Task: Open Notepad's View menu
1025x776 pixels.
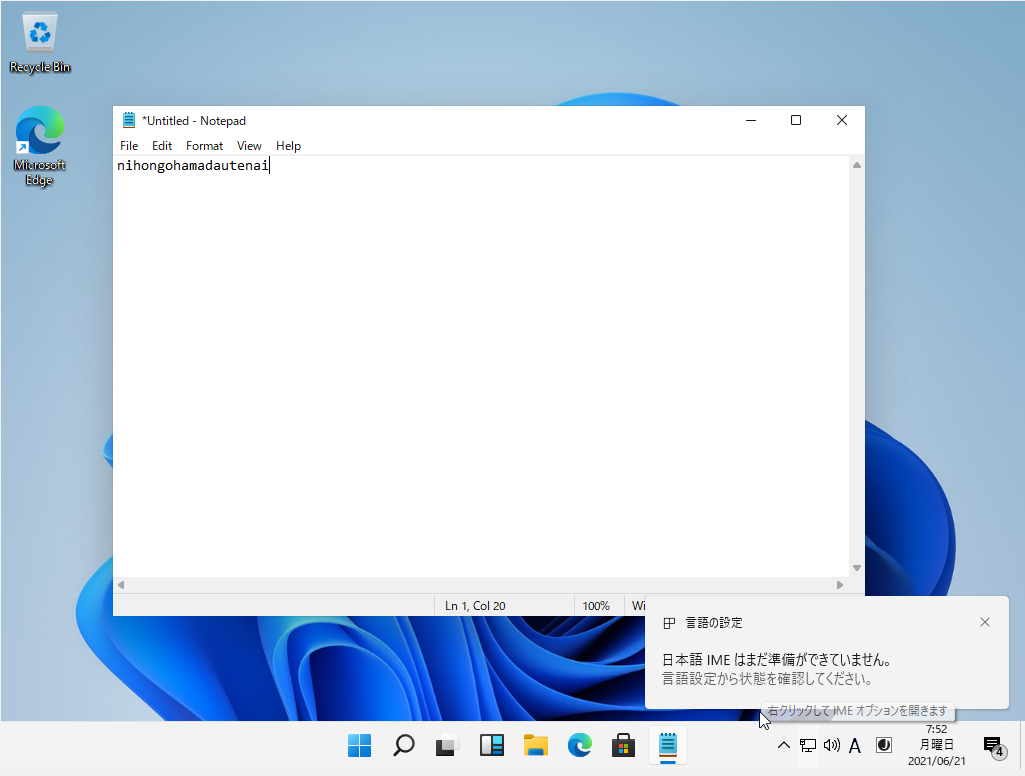Action: (249, 146)
